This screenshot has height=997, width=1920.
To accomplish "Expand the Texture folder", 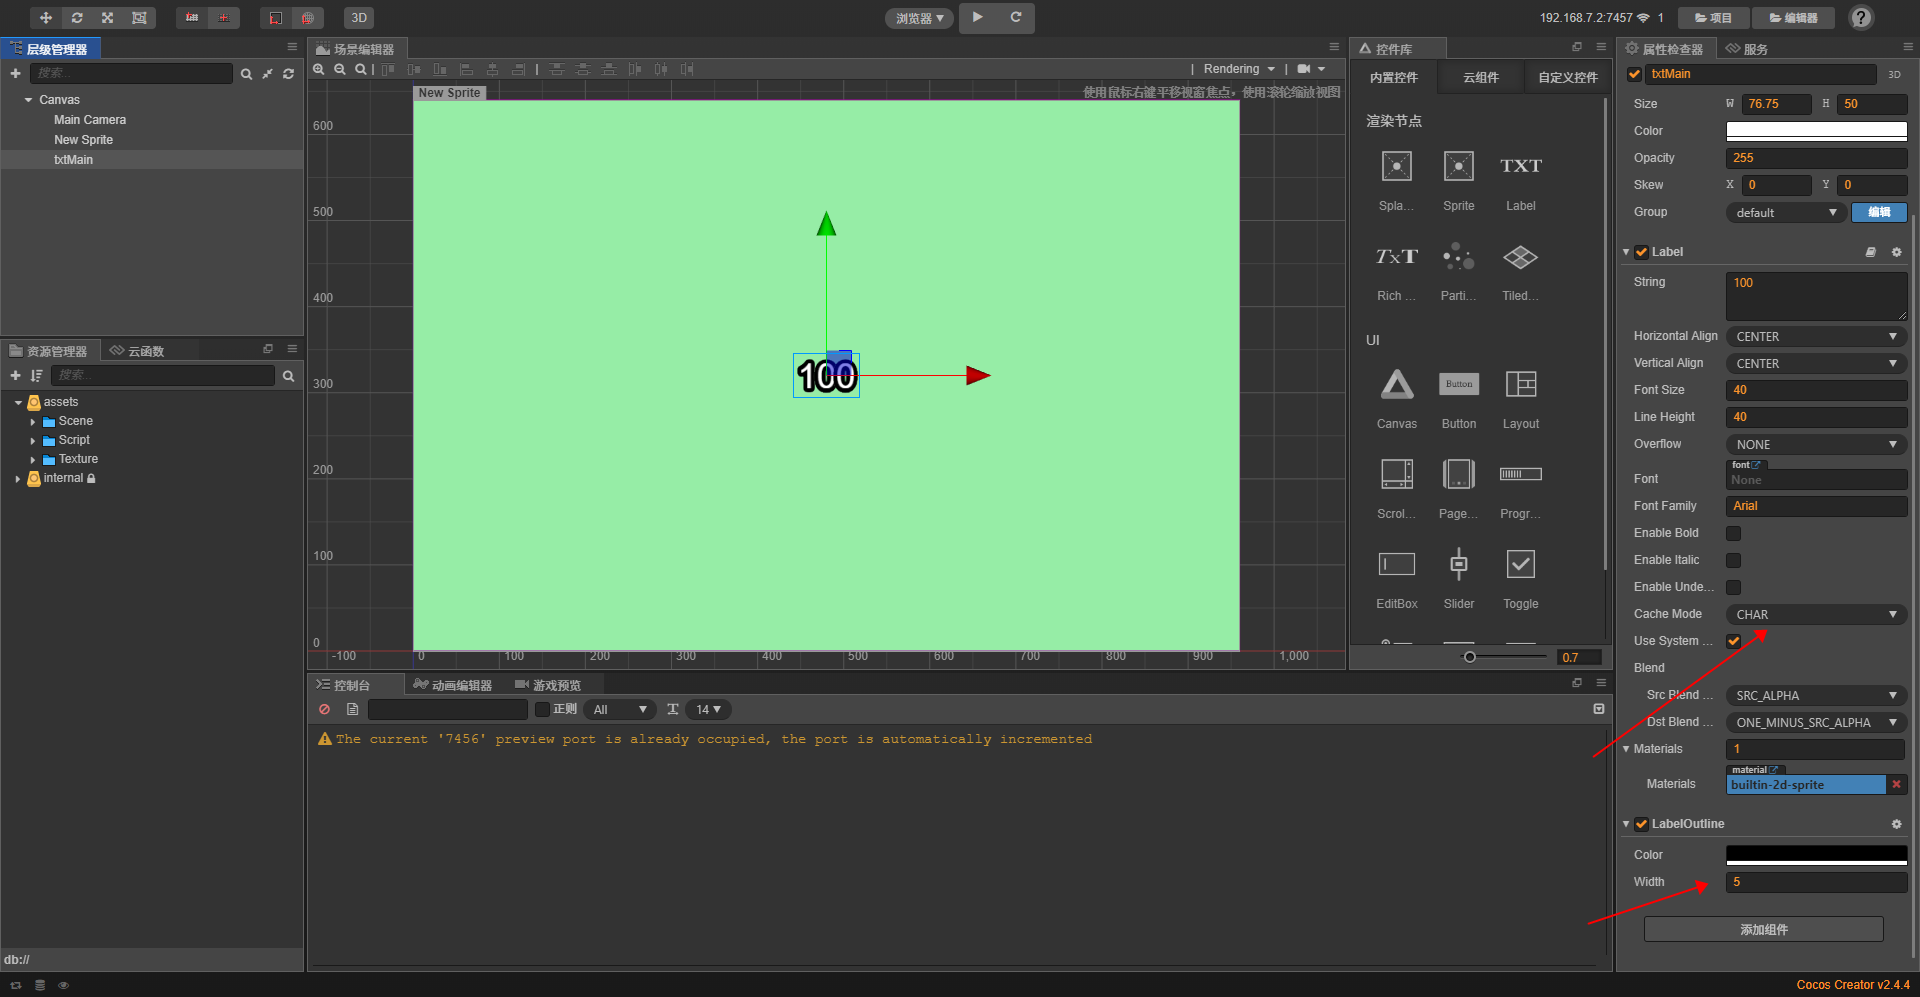I will [x=33, y=460].
